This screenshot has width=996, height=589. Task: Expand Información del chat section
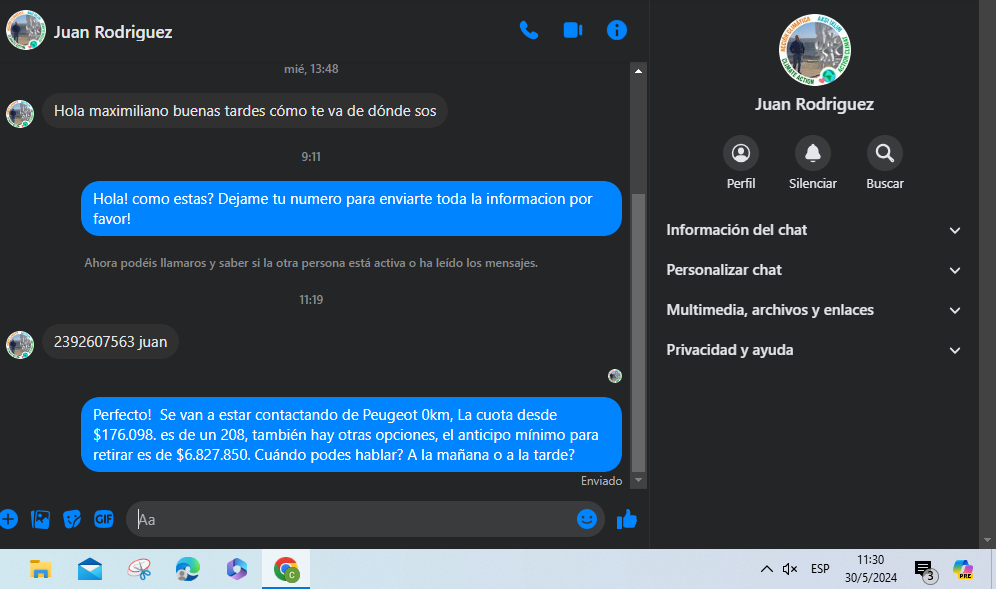(x=813, y=230)
